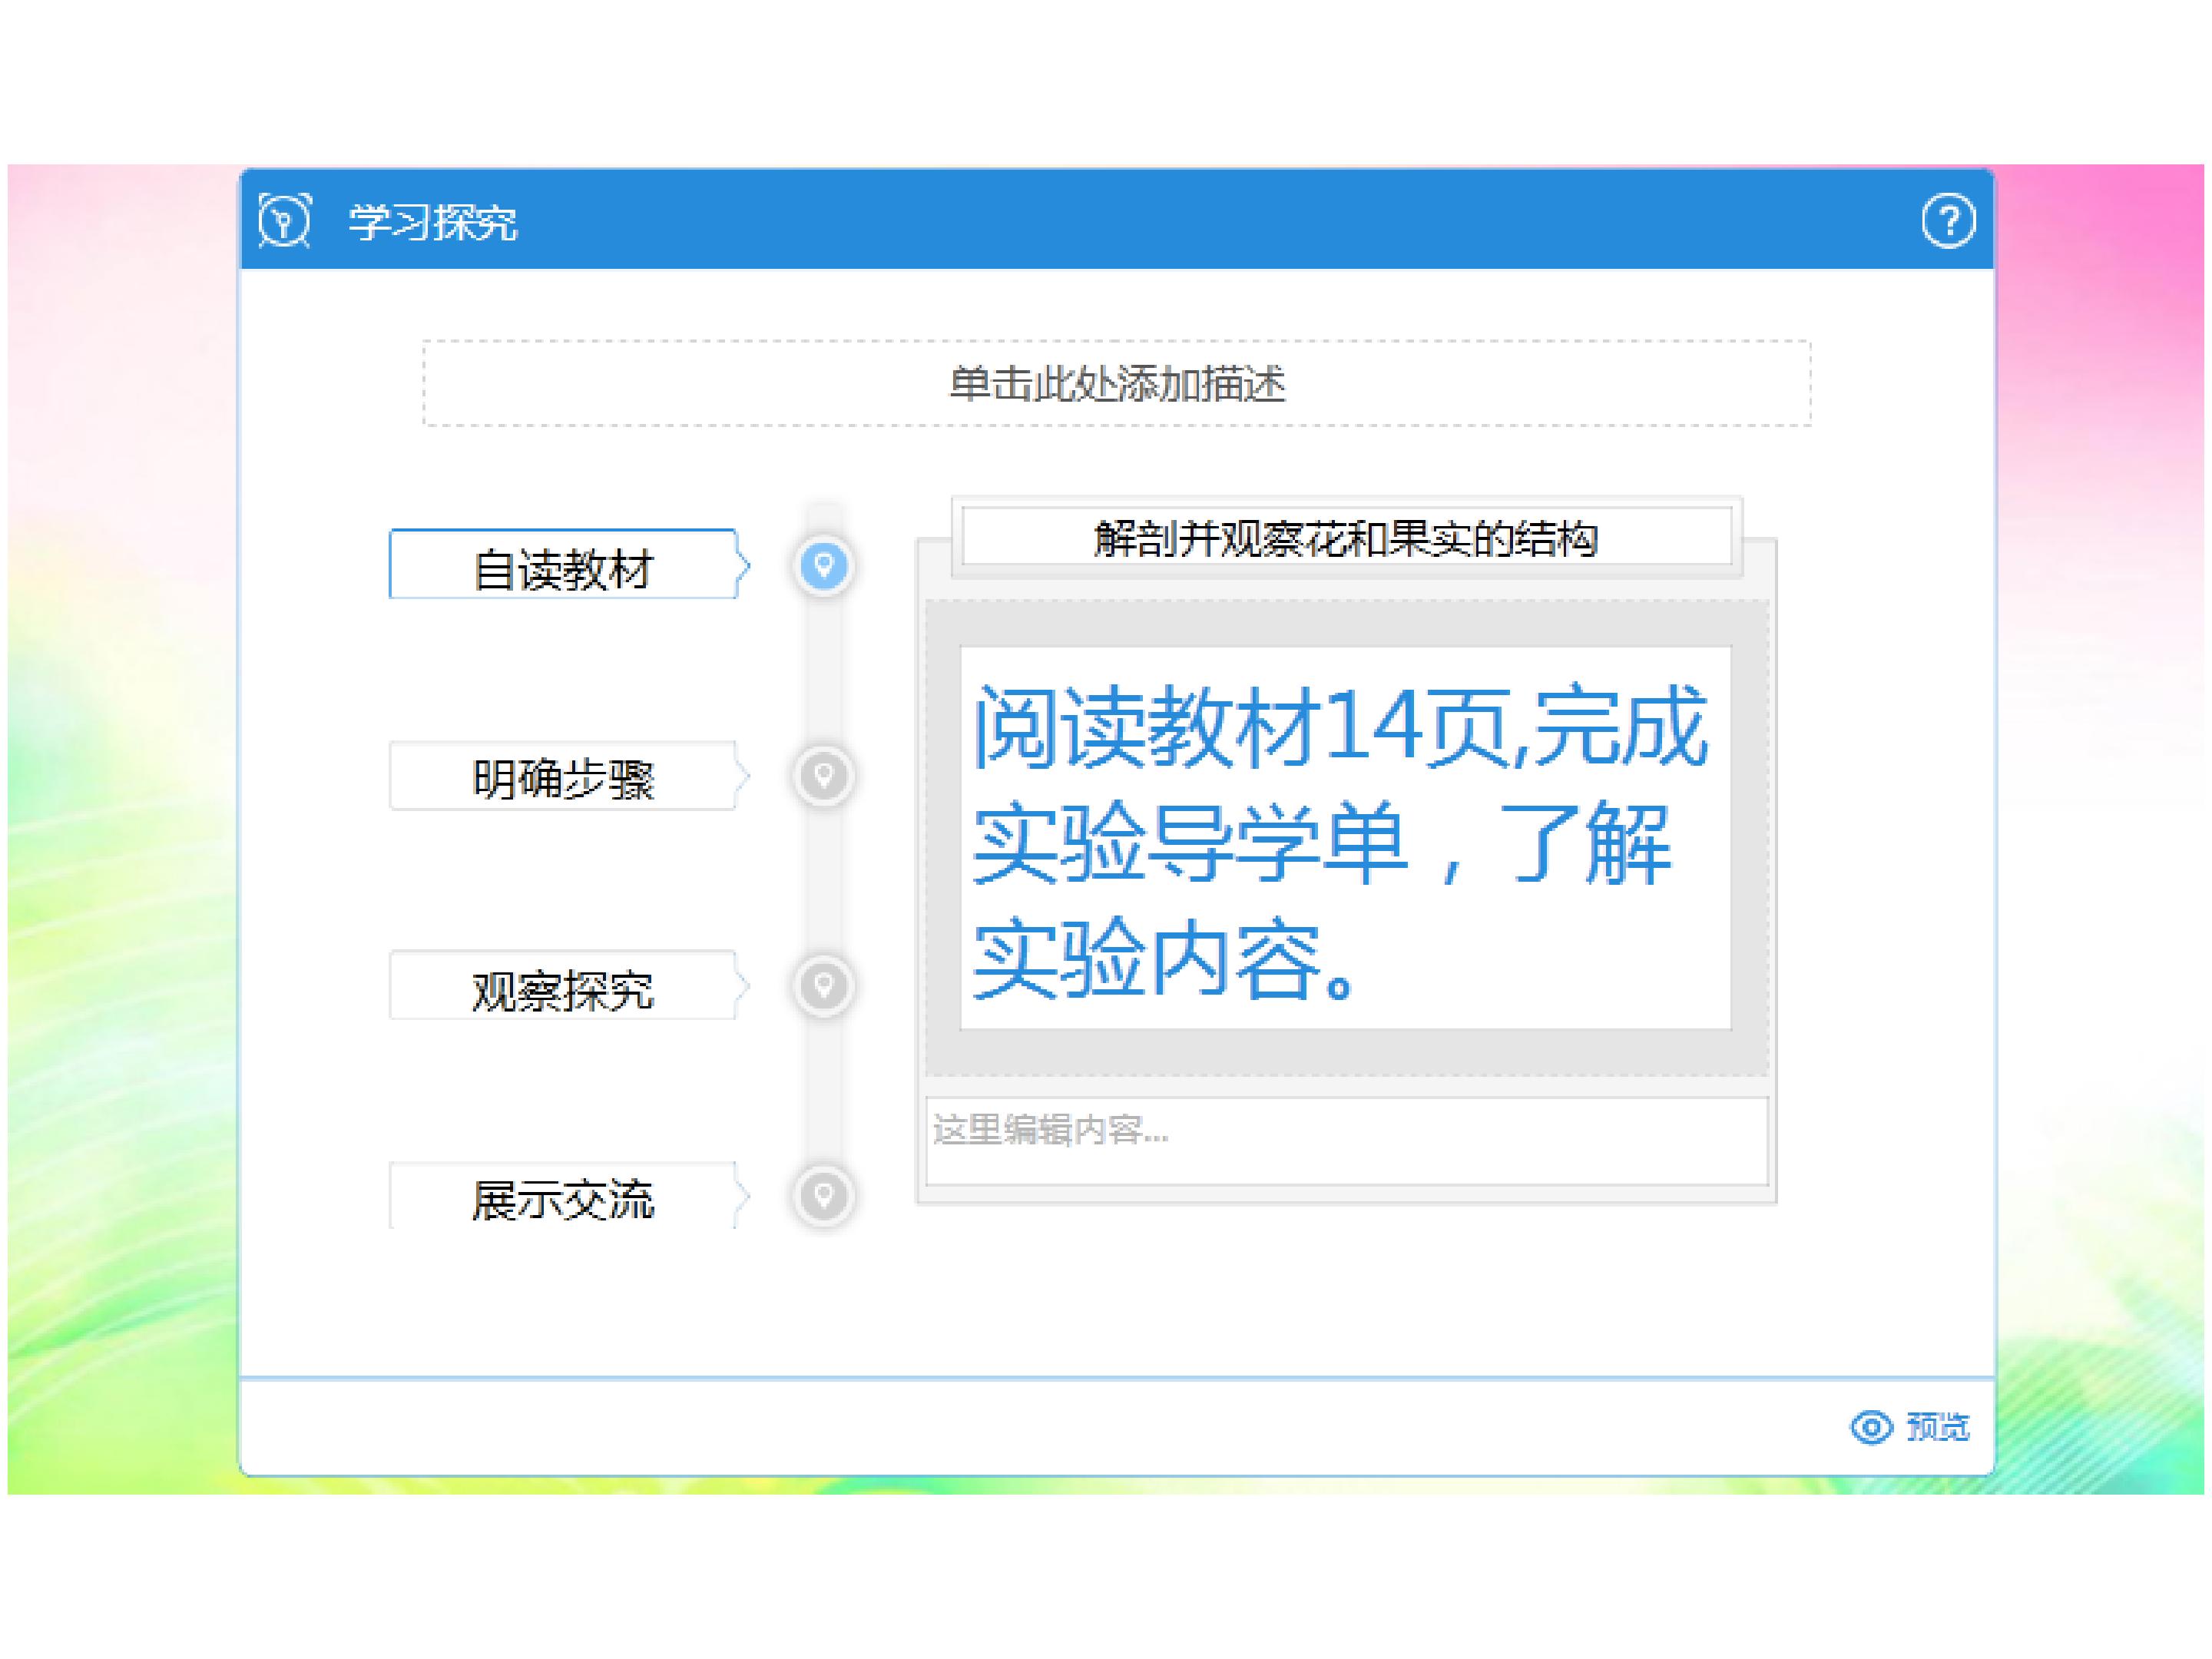Click the arrow tip of 明确步骤 label

click(x=743, y=776)
